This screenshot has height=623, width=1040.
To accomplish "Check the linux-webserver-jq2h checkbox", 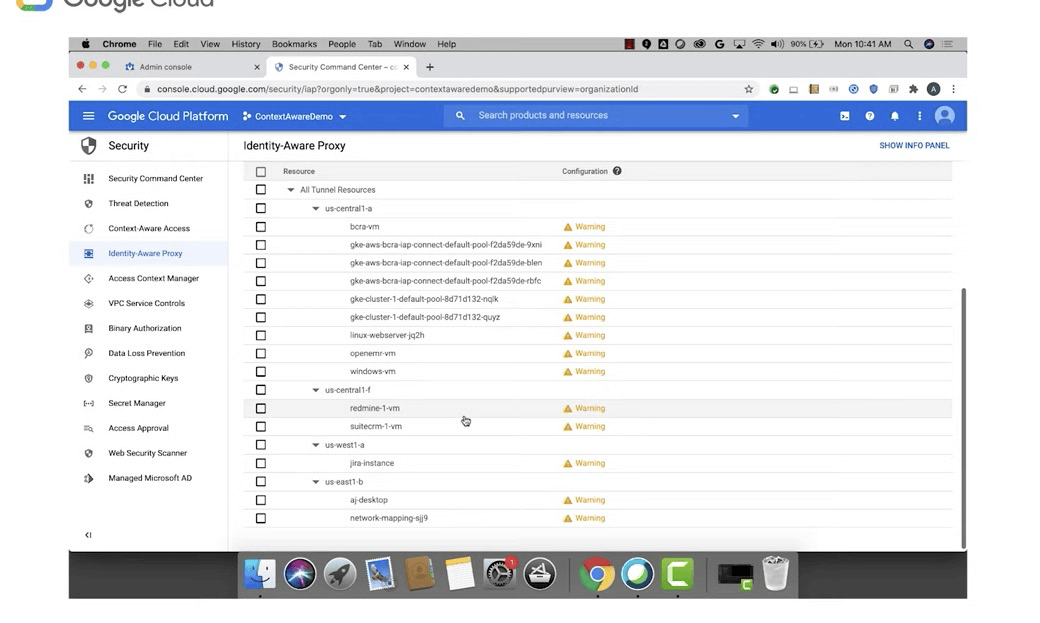I will tap(261, 336).
